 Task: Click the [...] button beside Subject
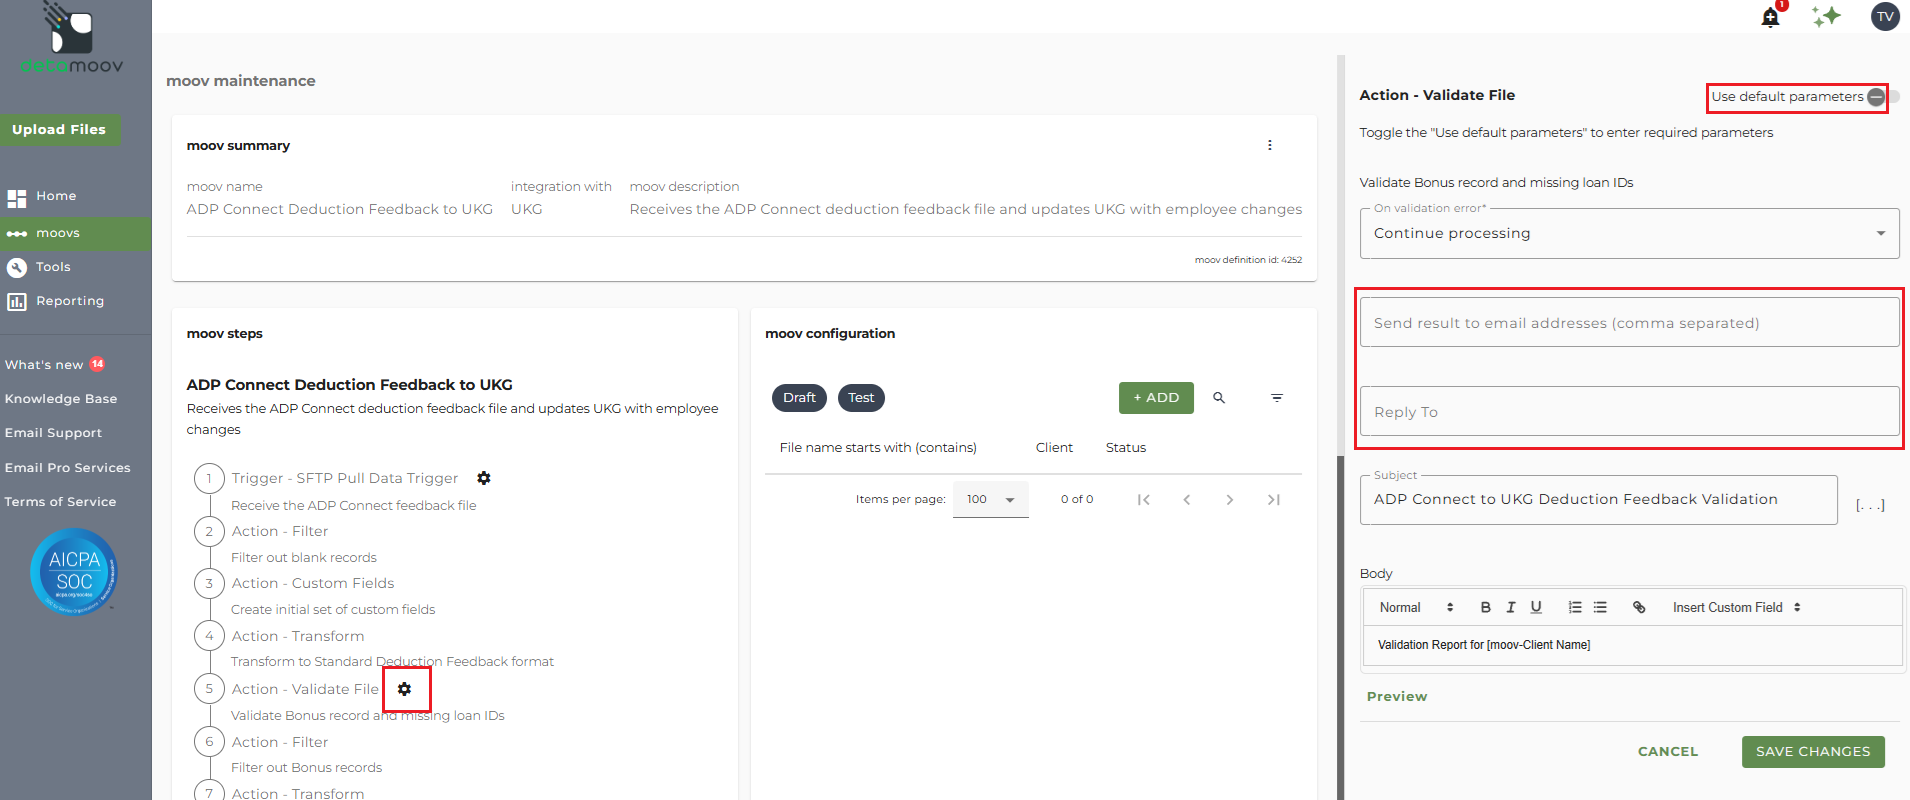1870,505
